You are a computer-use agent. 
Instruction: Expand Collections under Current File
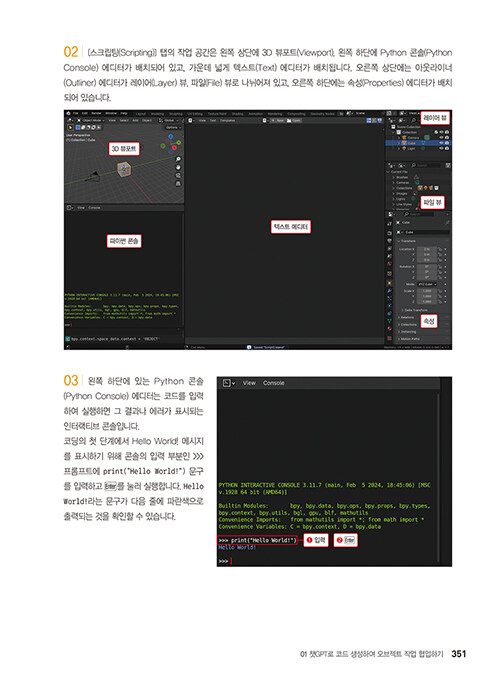coord(394,188)
